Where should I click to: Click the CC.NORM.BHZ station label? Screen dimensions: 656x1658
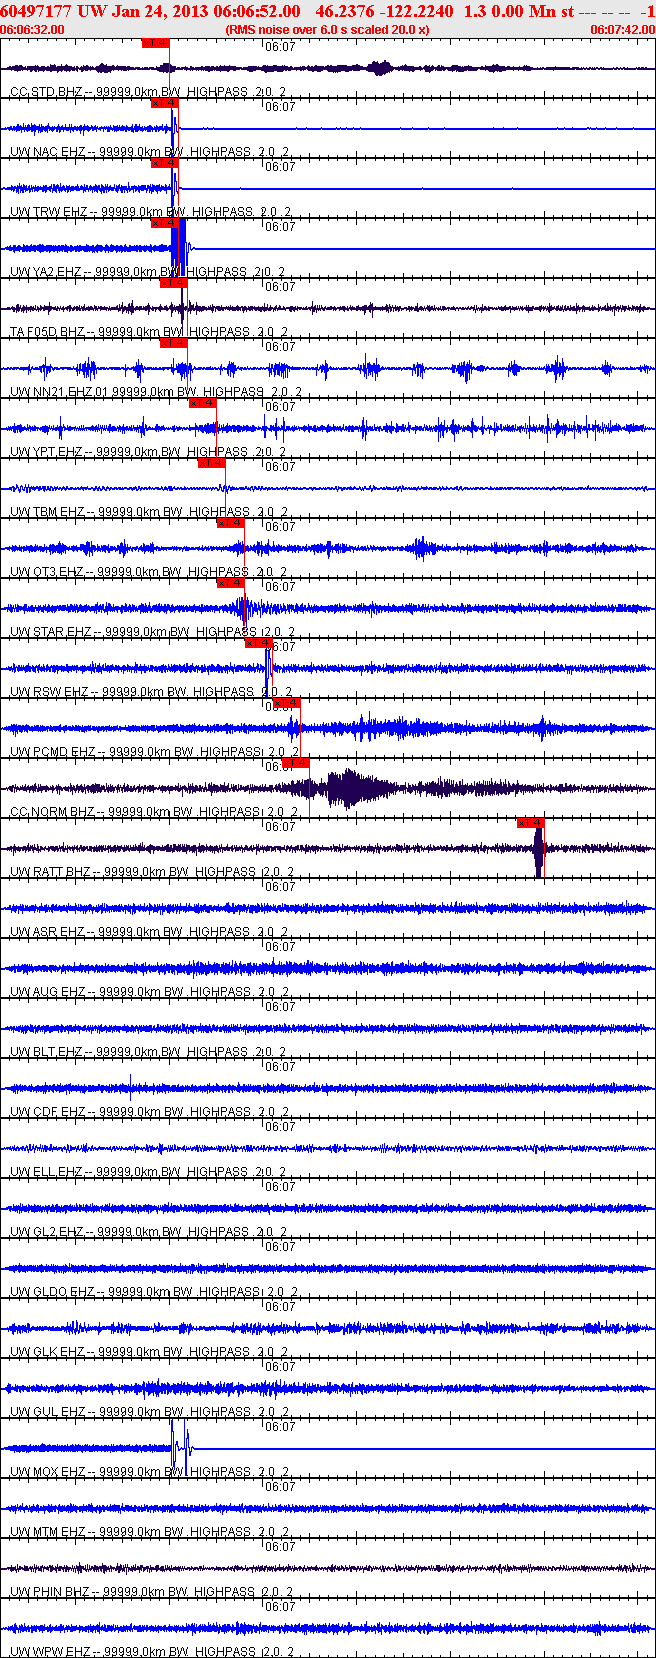tap(154, 812)
